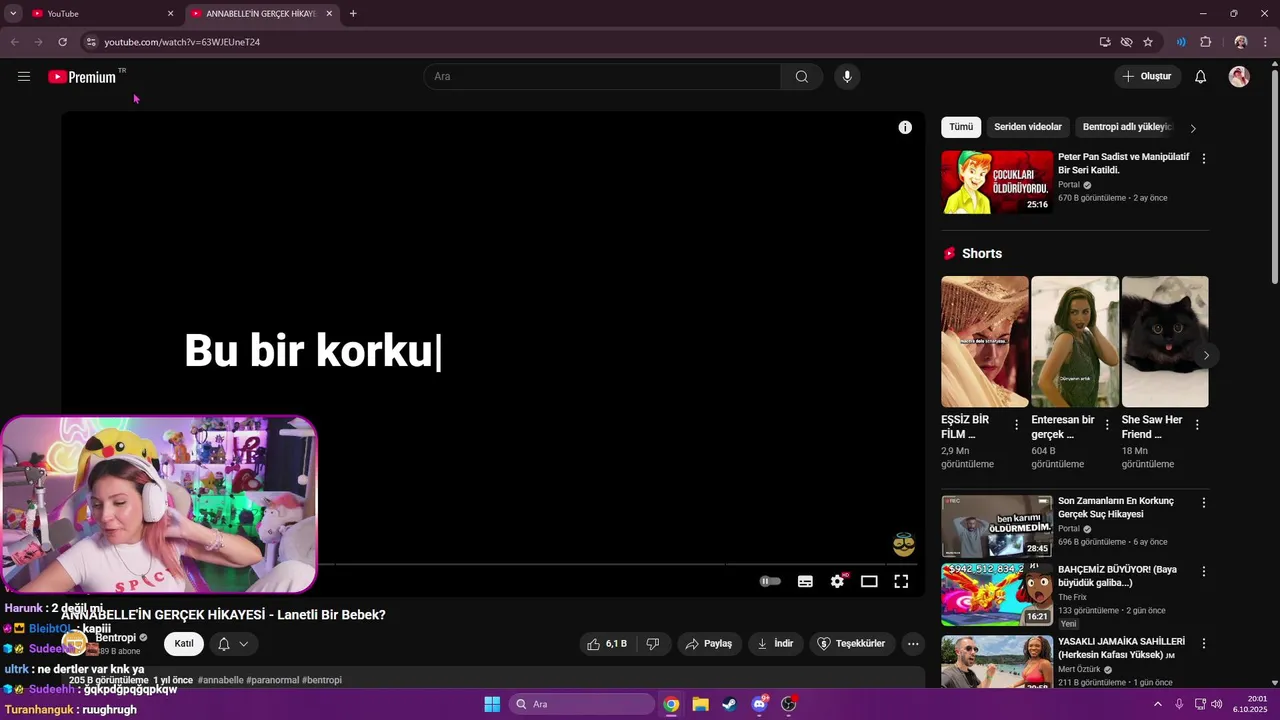Open YouTube account avatar menu
This screenshot has height=720, width=1280.
(1239, 77)
